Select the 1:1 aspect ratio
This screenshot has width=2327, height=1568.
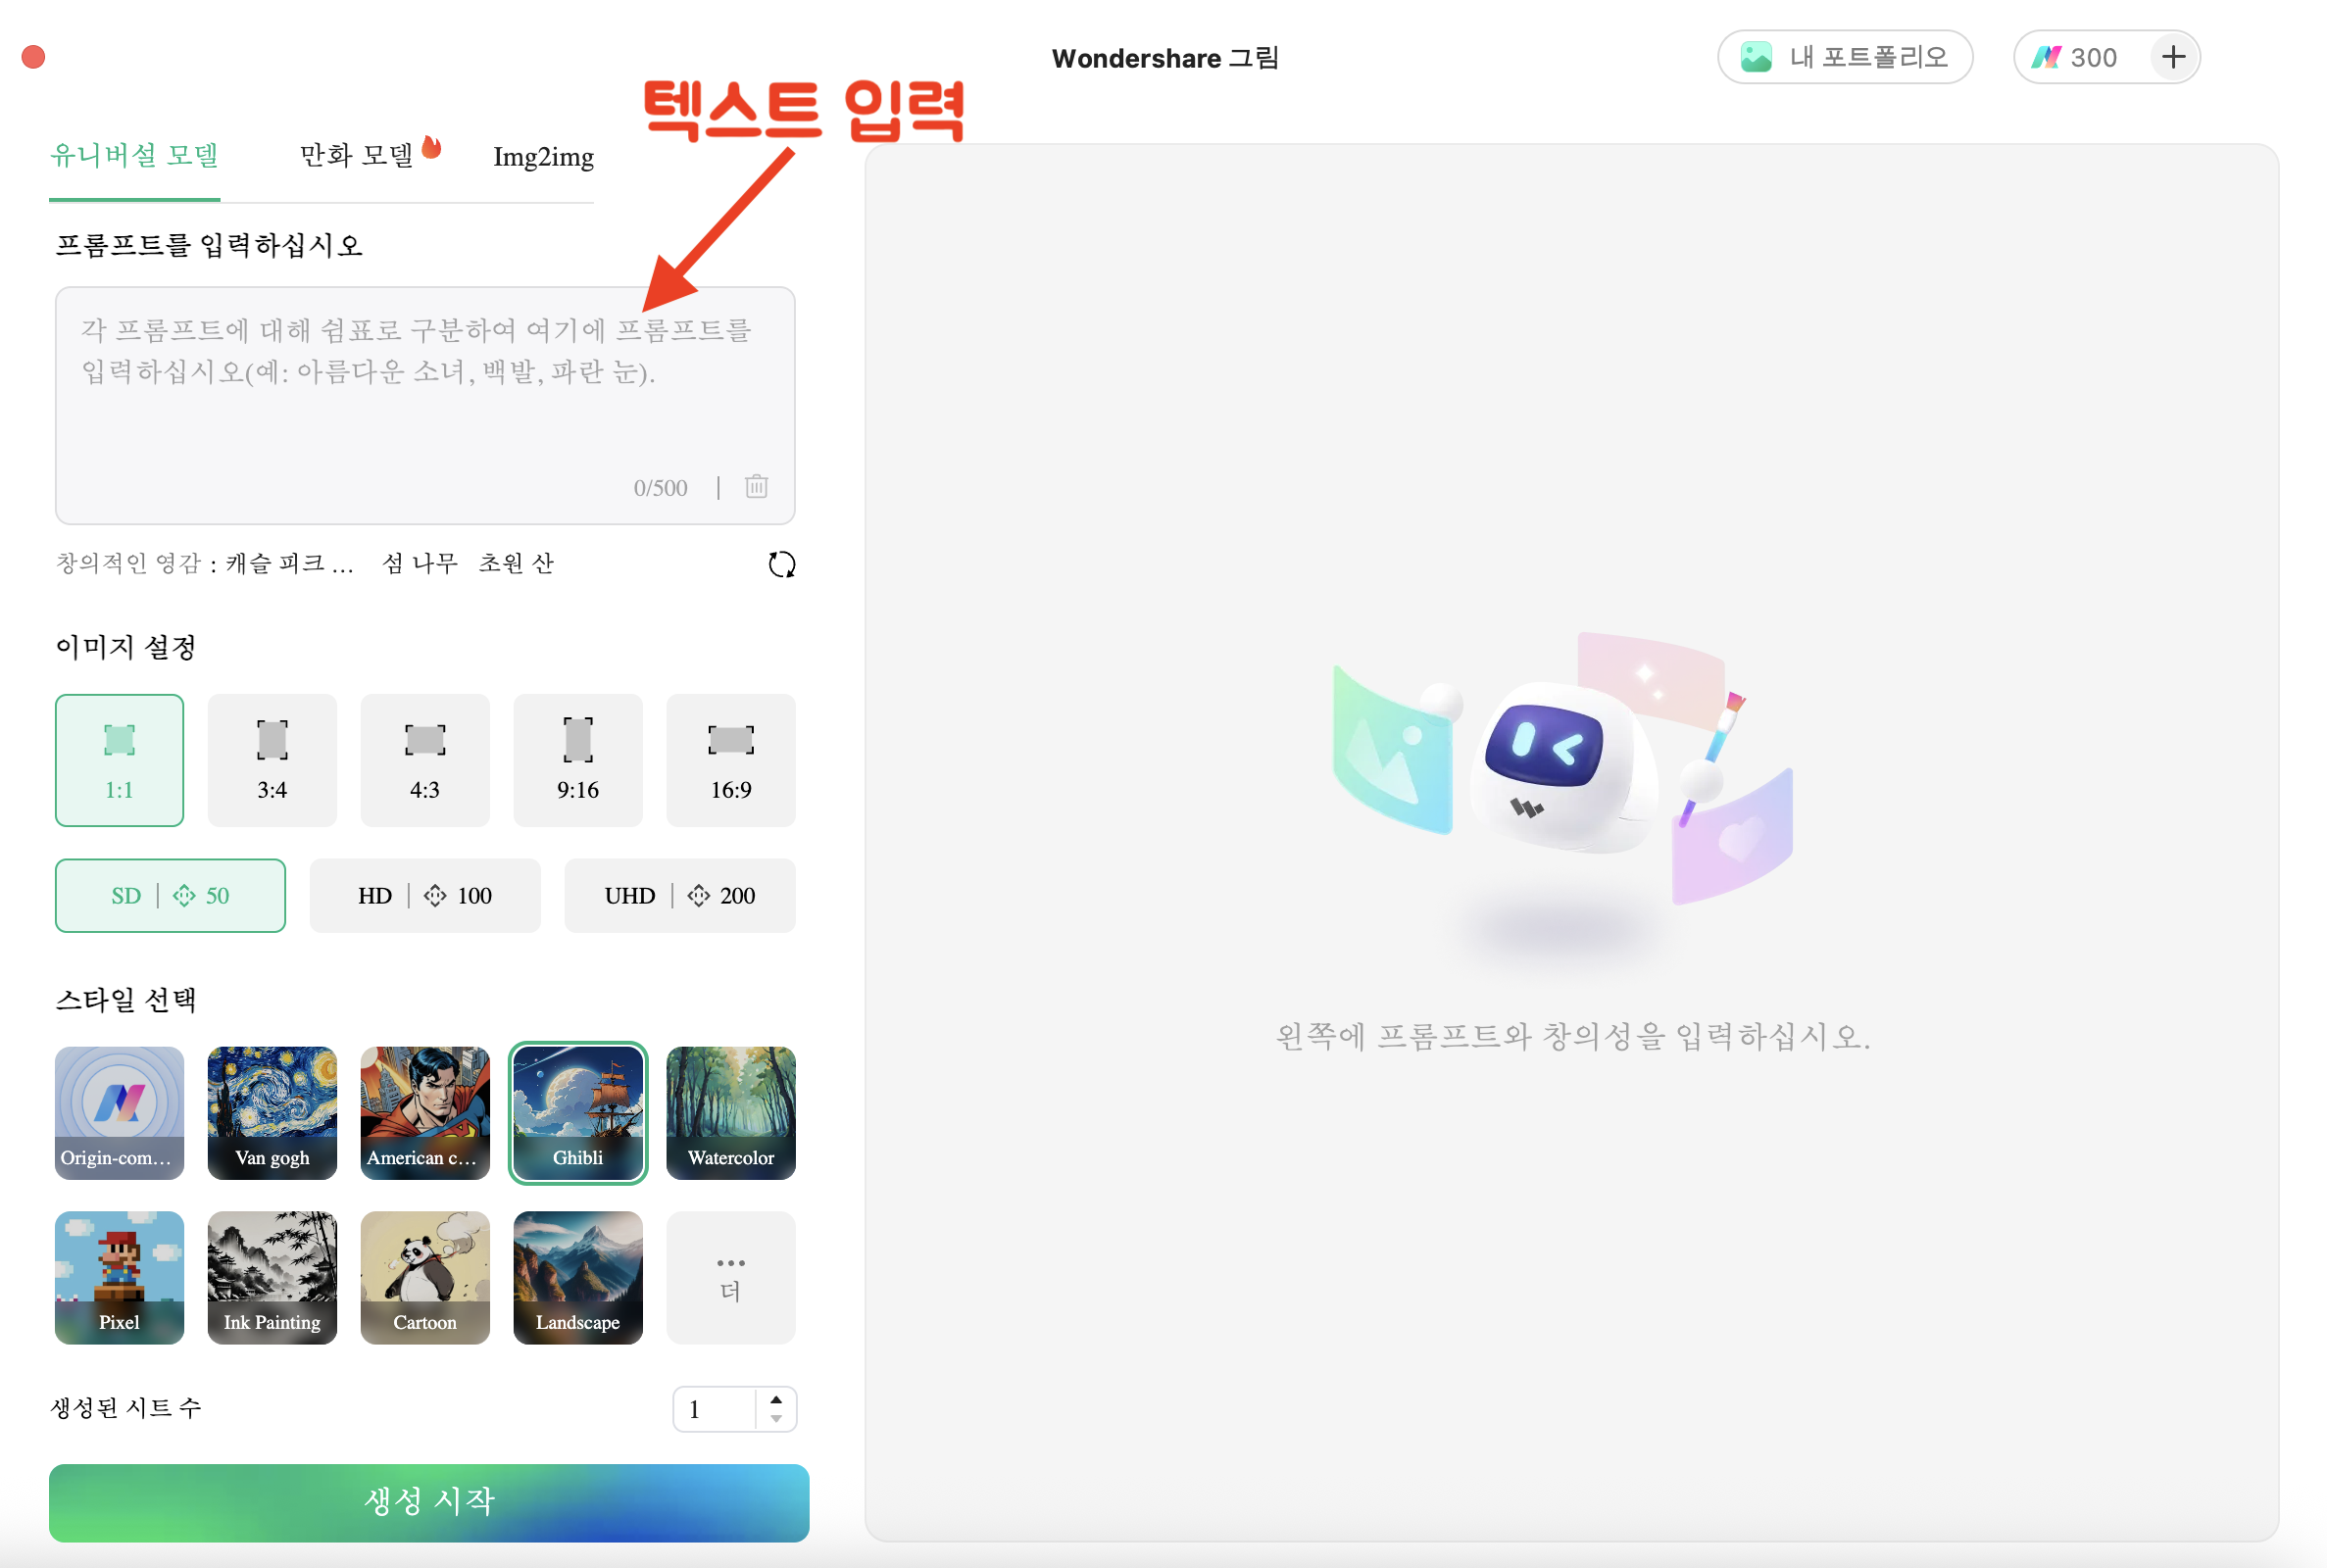[119, 760]
